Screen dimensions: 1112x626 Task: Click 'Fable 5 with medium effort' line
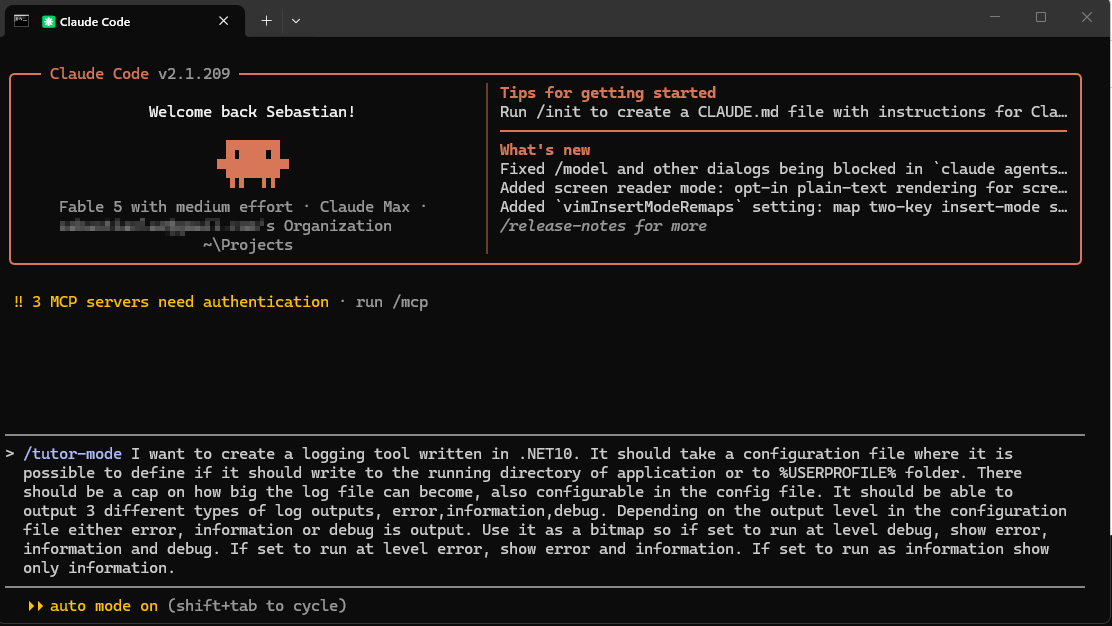(x=243, y=207)
